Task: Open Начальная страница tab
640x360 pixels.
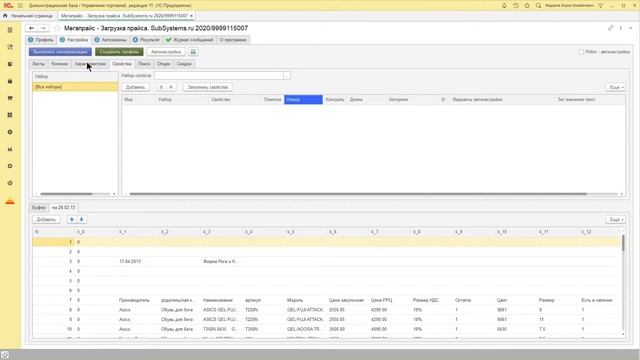Action: pos(29,16)
